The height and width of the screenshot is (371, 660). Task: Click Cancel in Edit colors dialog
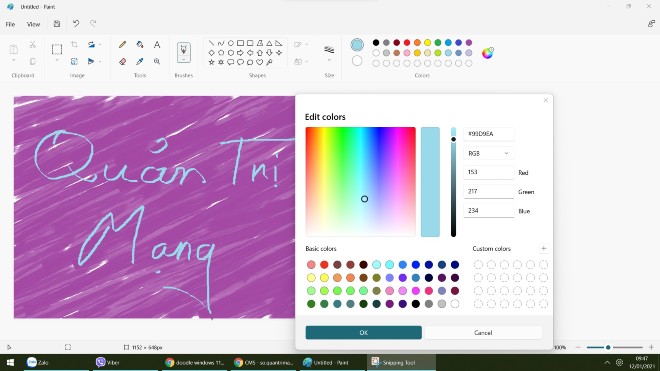483,332
